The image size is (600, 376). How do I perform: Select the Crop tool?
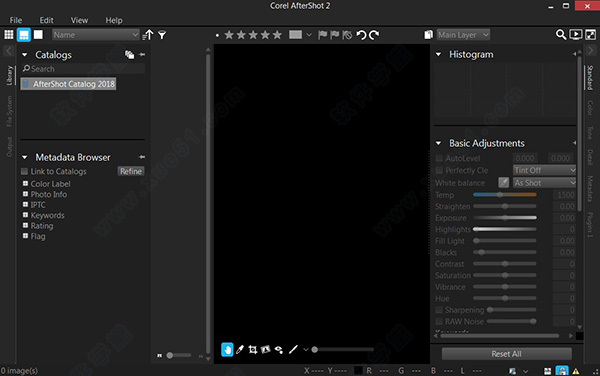coord(253,349)
